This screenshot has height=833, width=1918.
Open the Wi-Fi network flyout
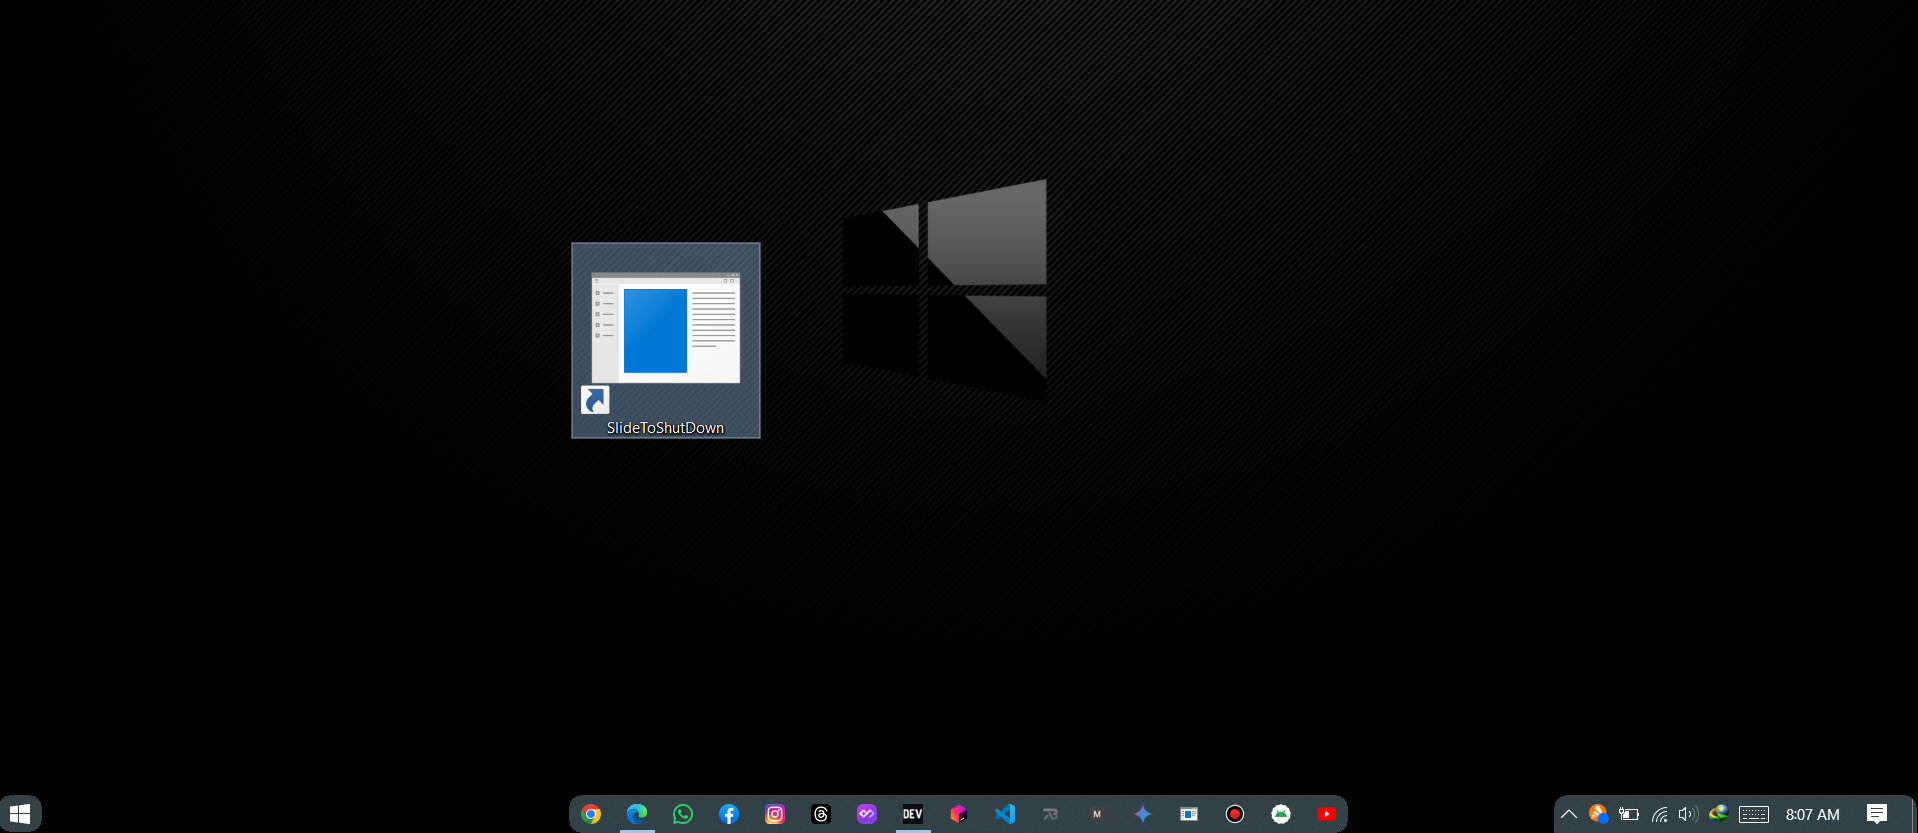[1659, 814]
